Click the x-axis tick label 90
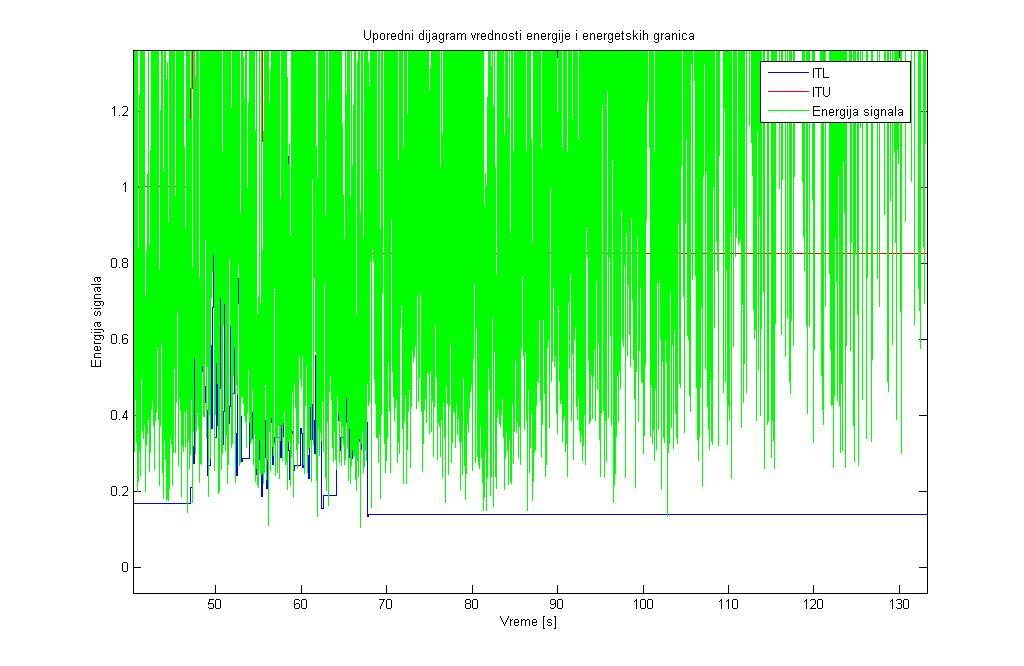Screen dimensions: 1024x666 tap(557, 605)
